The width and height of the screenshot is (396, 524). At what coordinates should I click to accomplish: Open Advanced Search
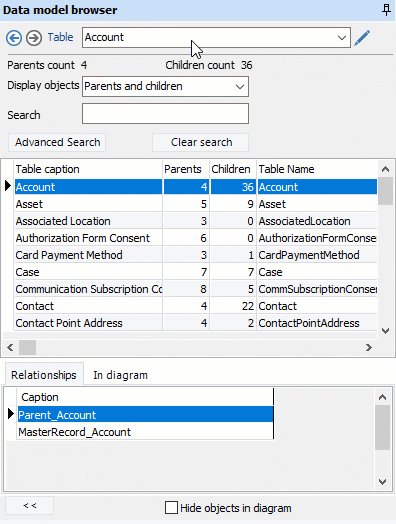click(x=57, y=142)
